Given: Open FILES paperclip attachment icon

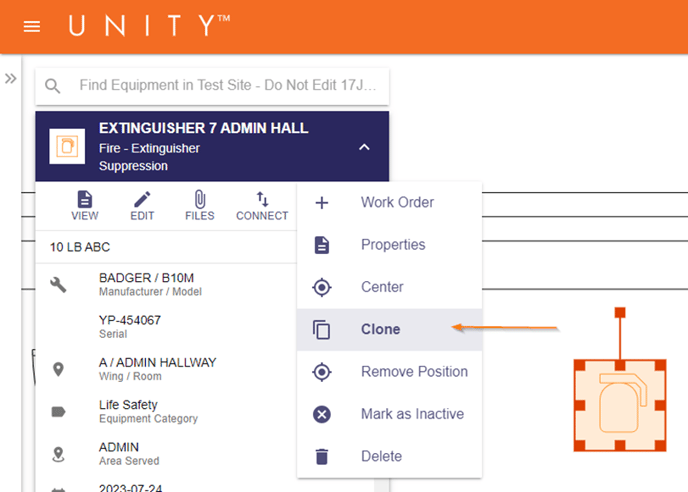Looking at the screenshot, I should pyautogui.click(x=200, y=199).
